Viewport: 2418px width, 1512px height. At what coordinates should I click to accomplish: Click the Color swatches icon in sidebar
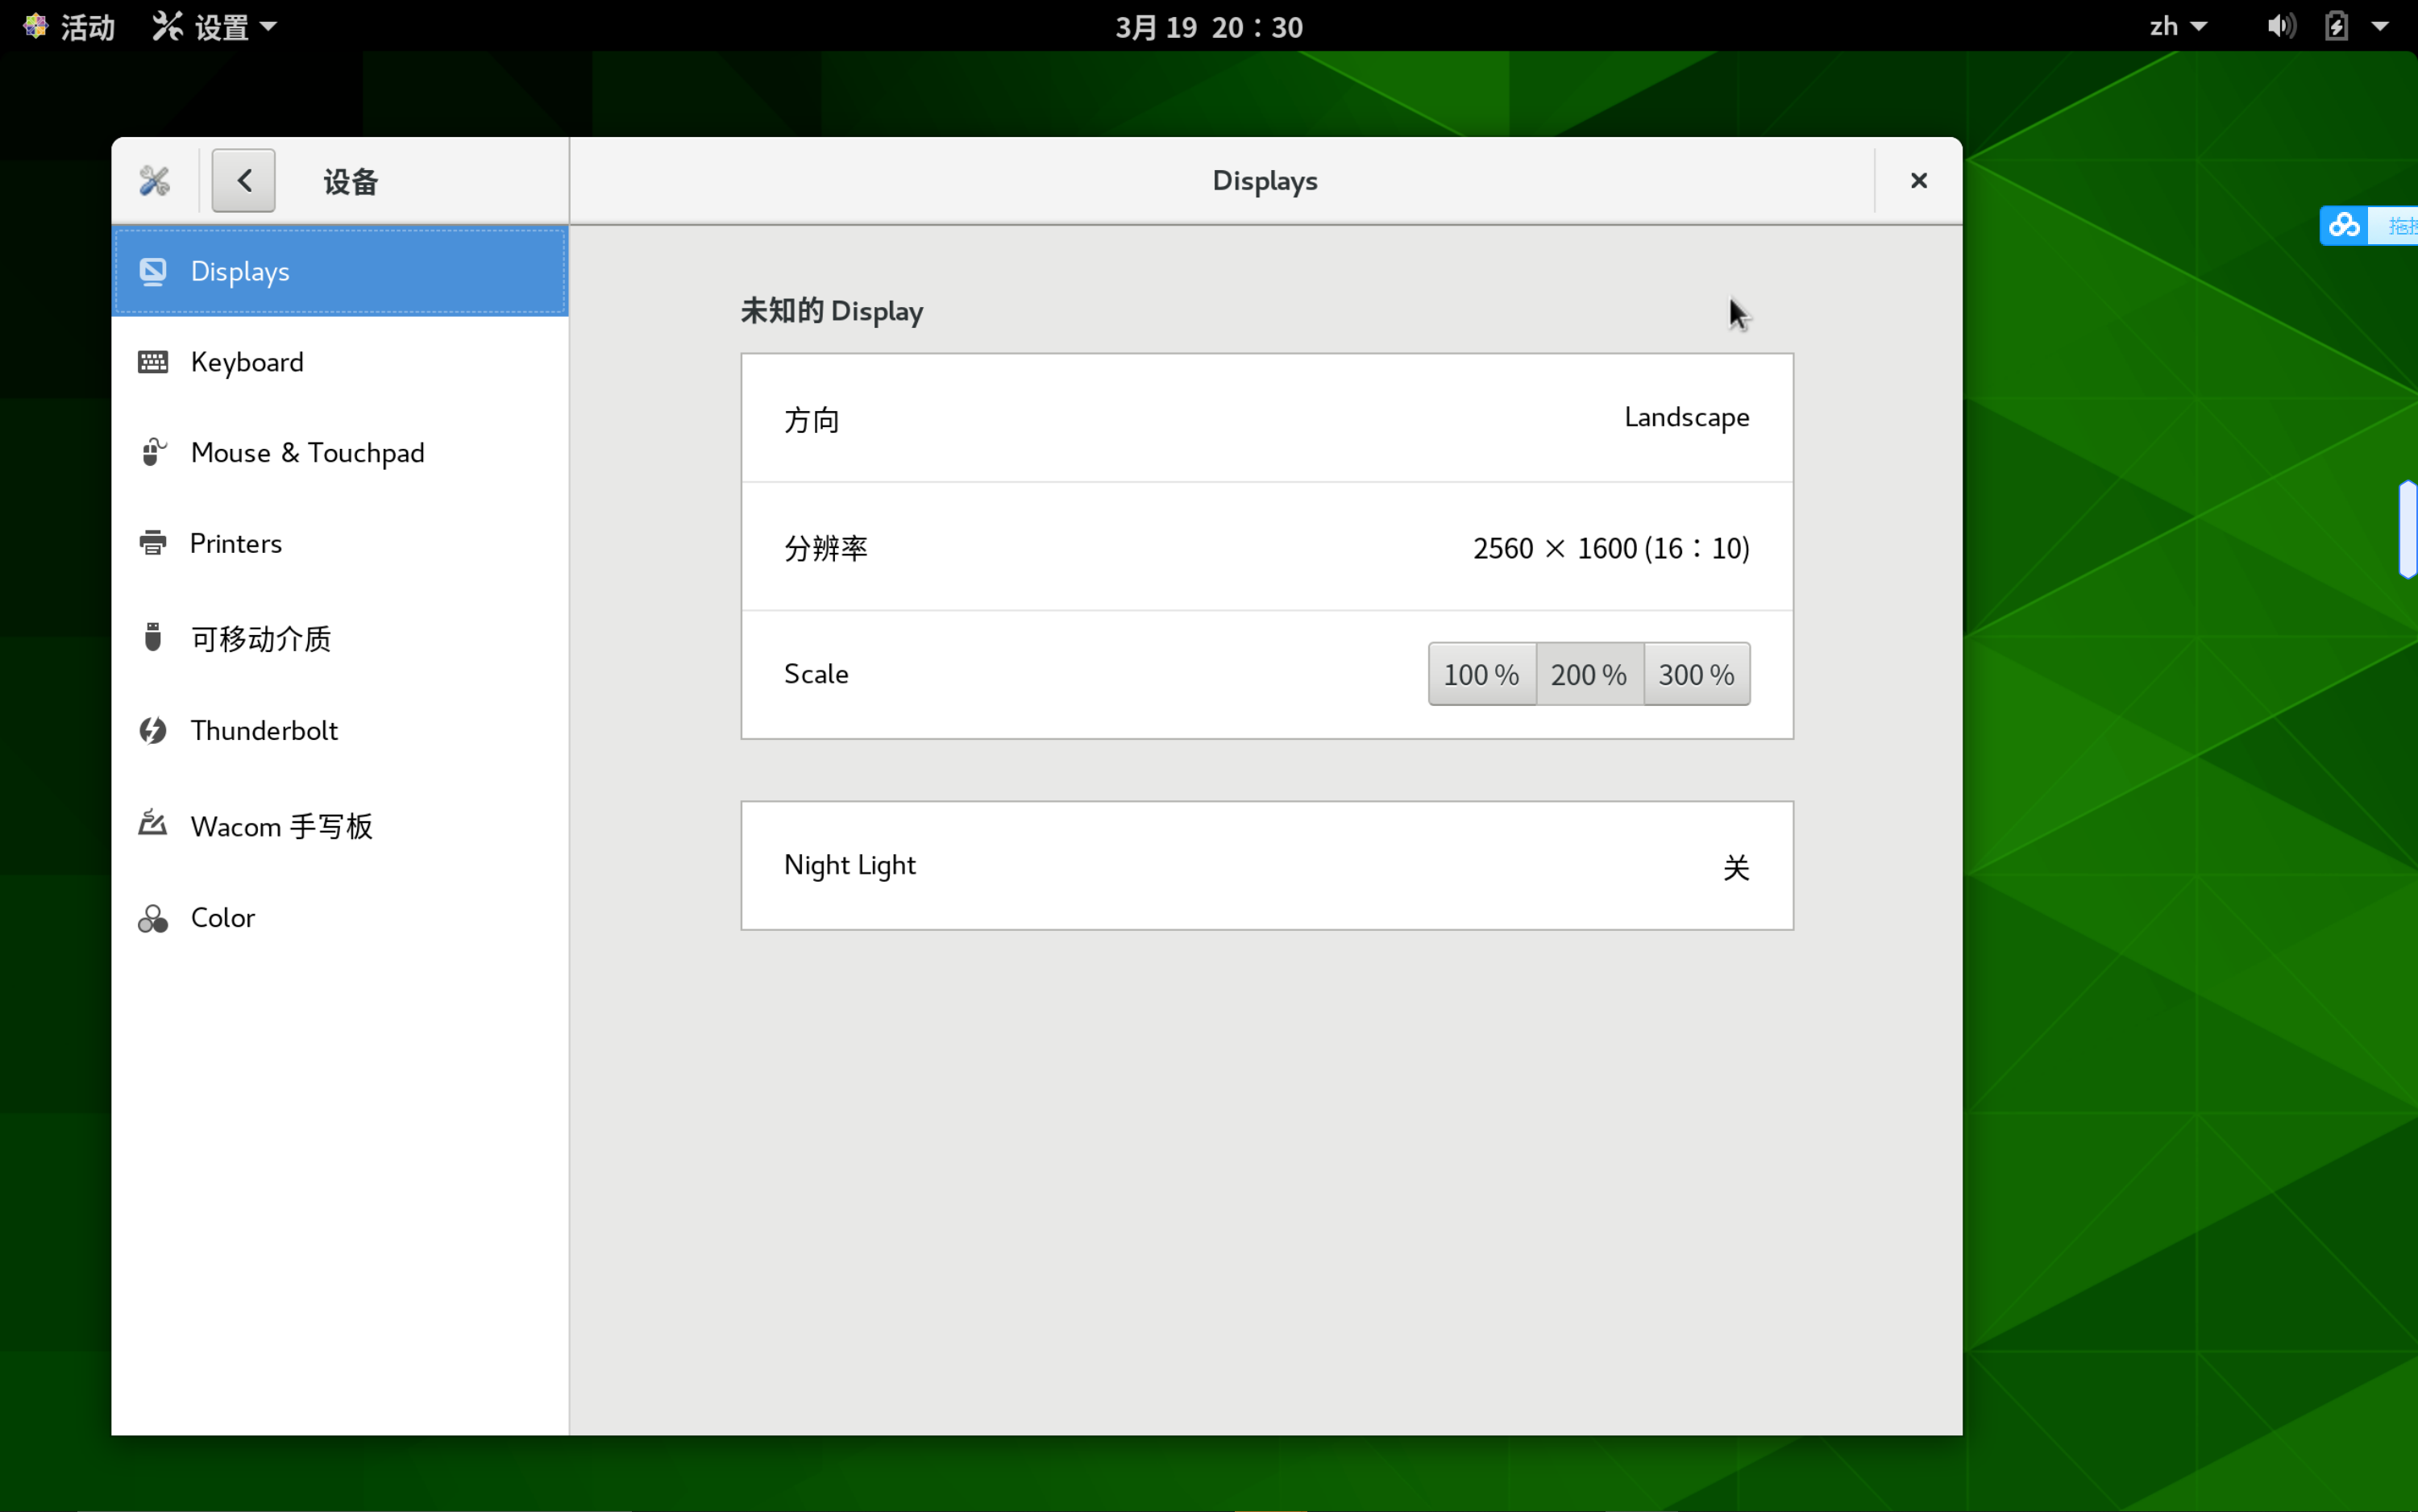(153, 918)
